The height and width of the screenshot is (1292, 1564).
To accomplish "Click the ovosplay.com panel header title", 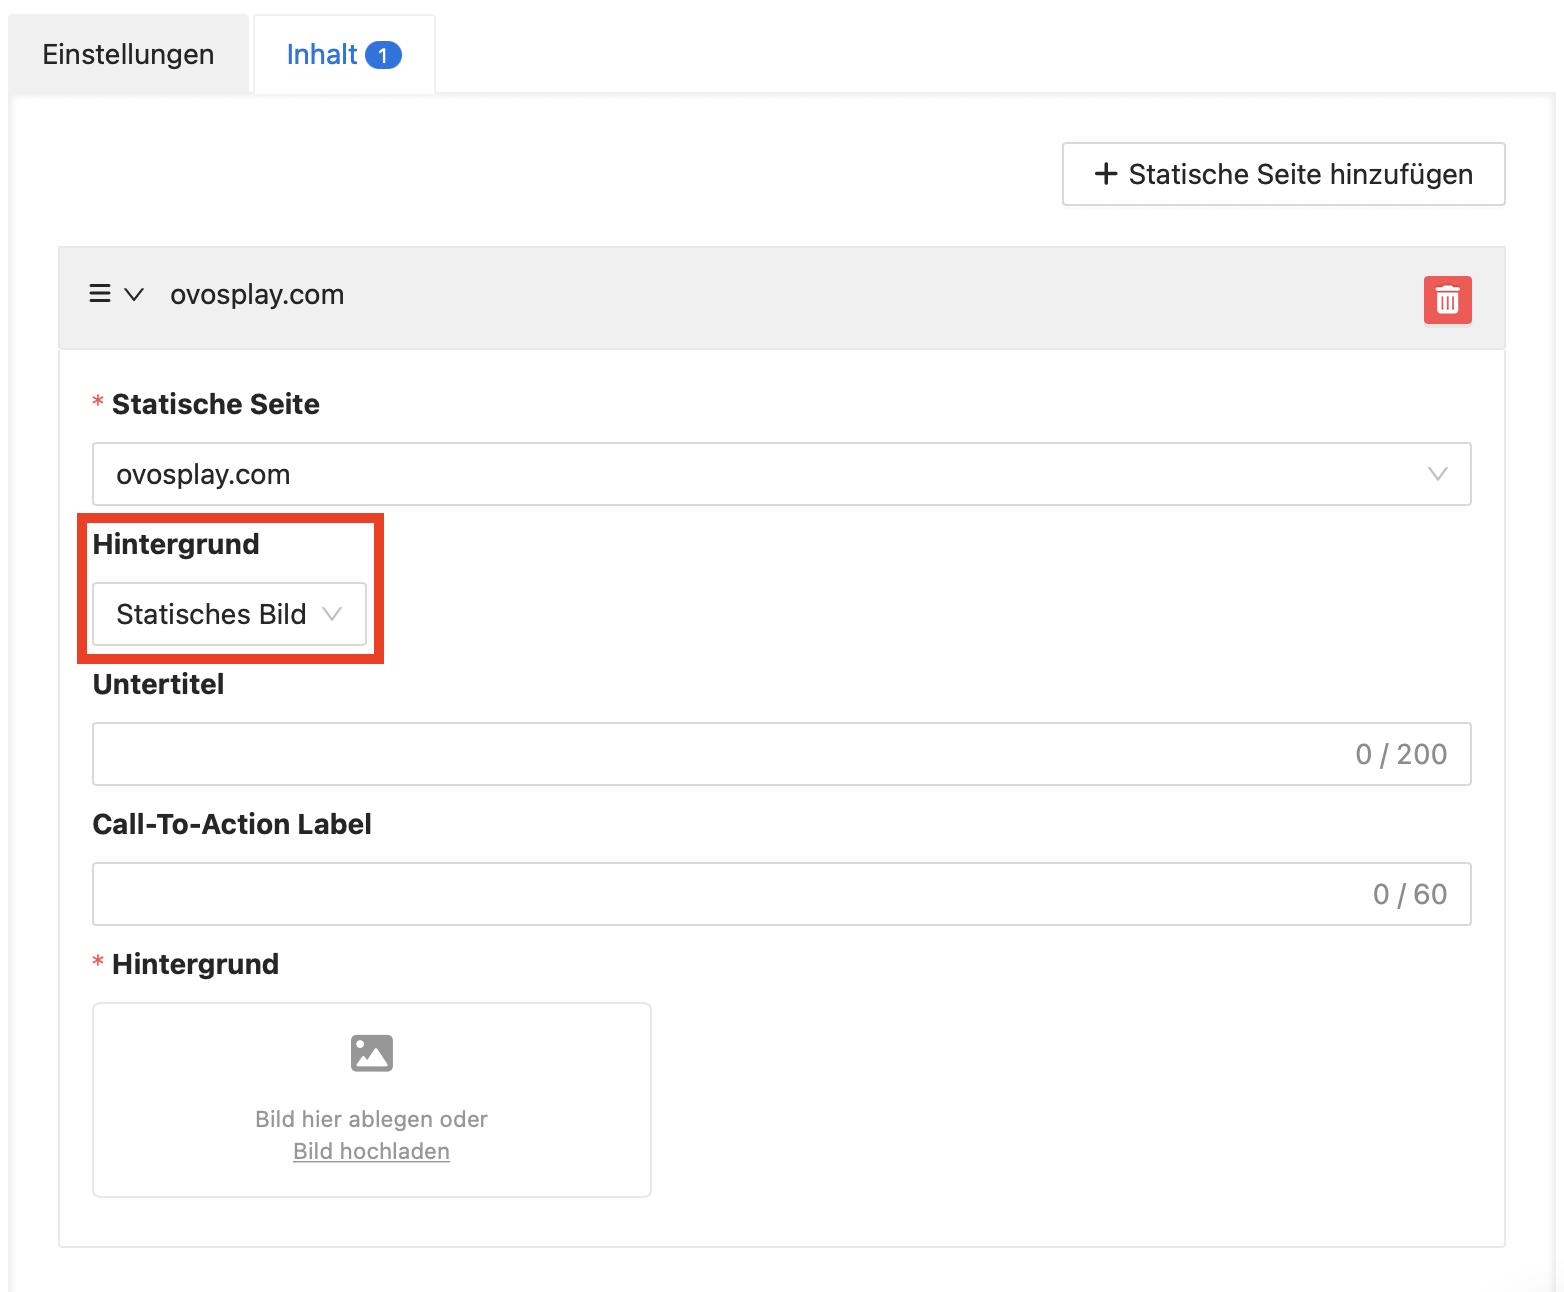I will [x=257, y=294].
